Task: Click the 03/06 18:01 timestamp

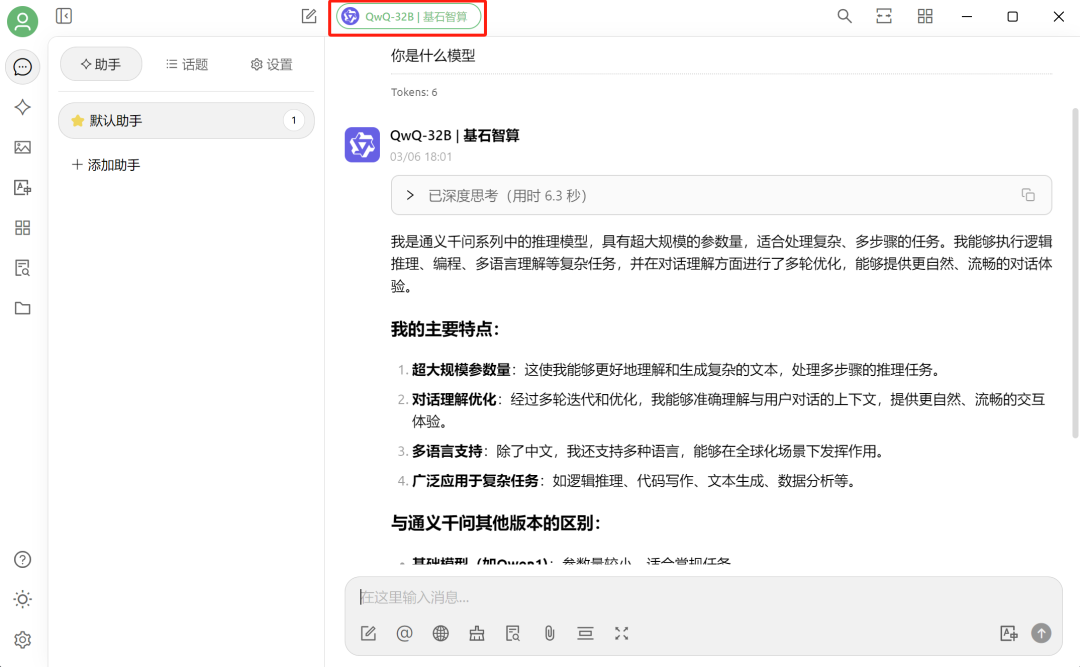Action: [x=421, y=156]
